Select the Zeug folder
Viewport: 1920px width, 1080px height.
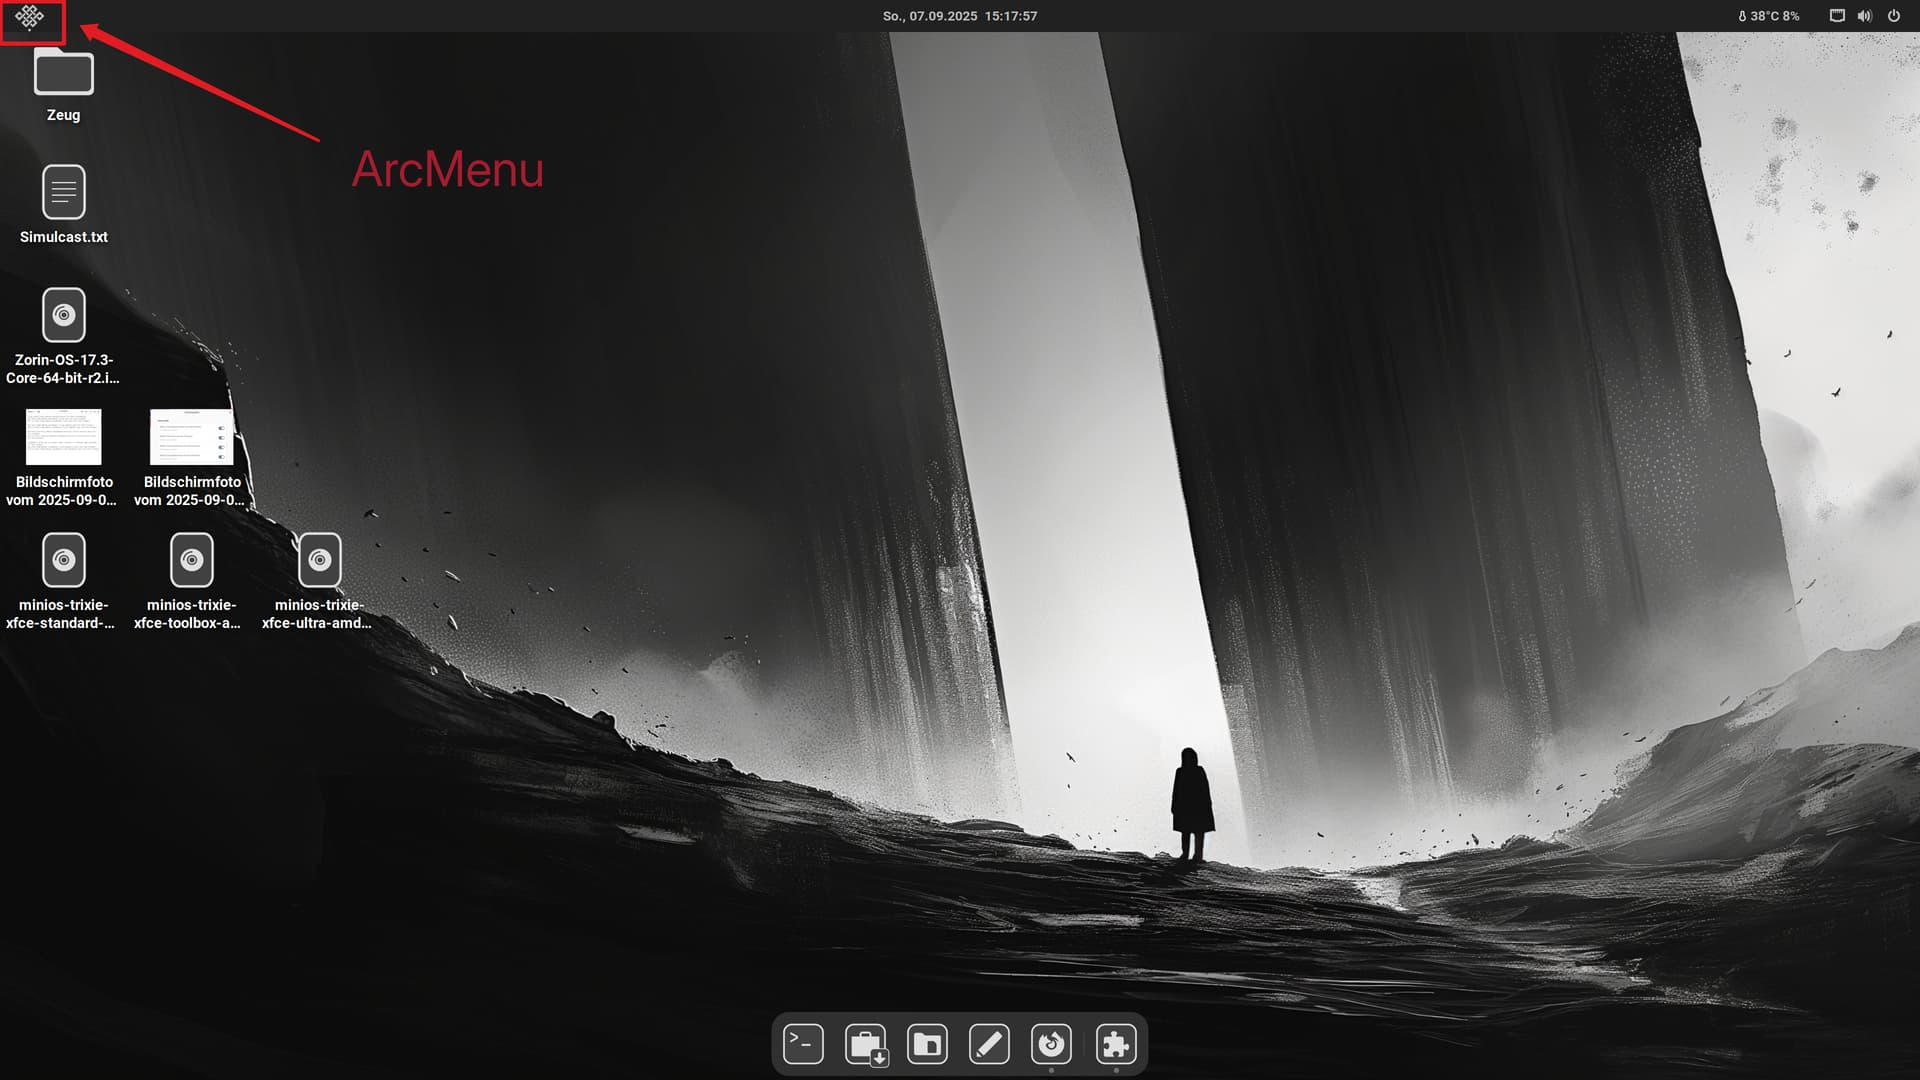pos(63,75)
